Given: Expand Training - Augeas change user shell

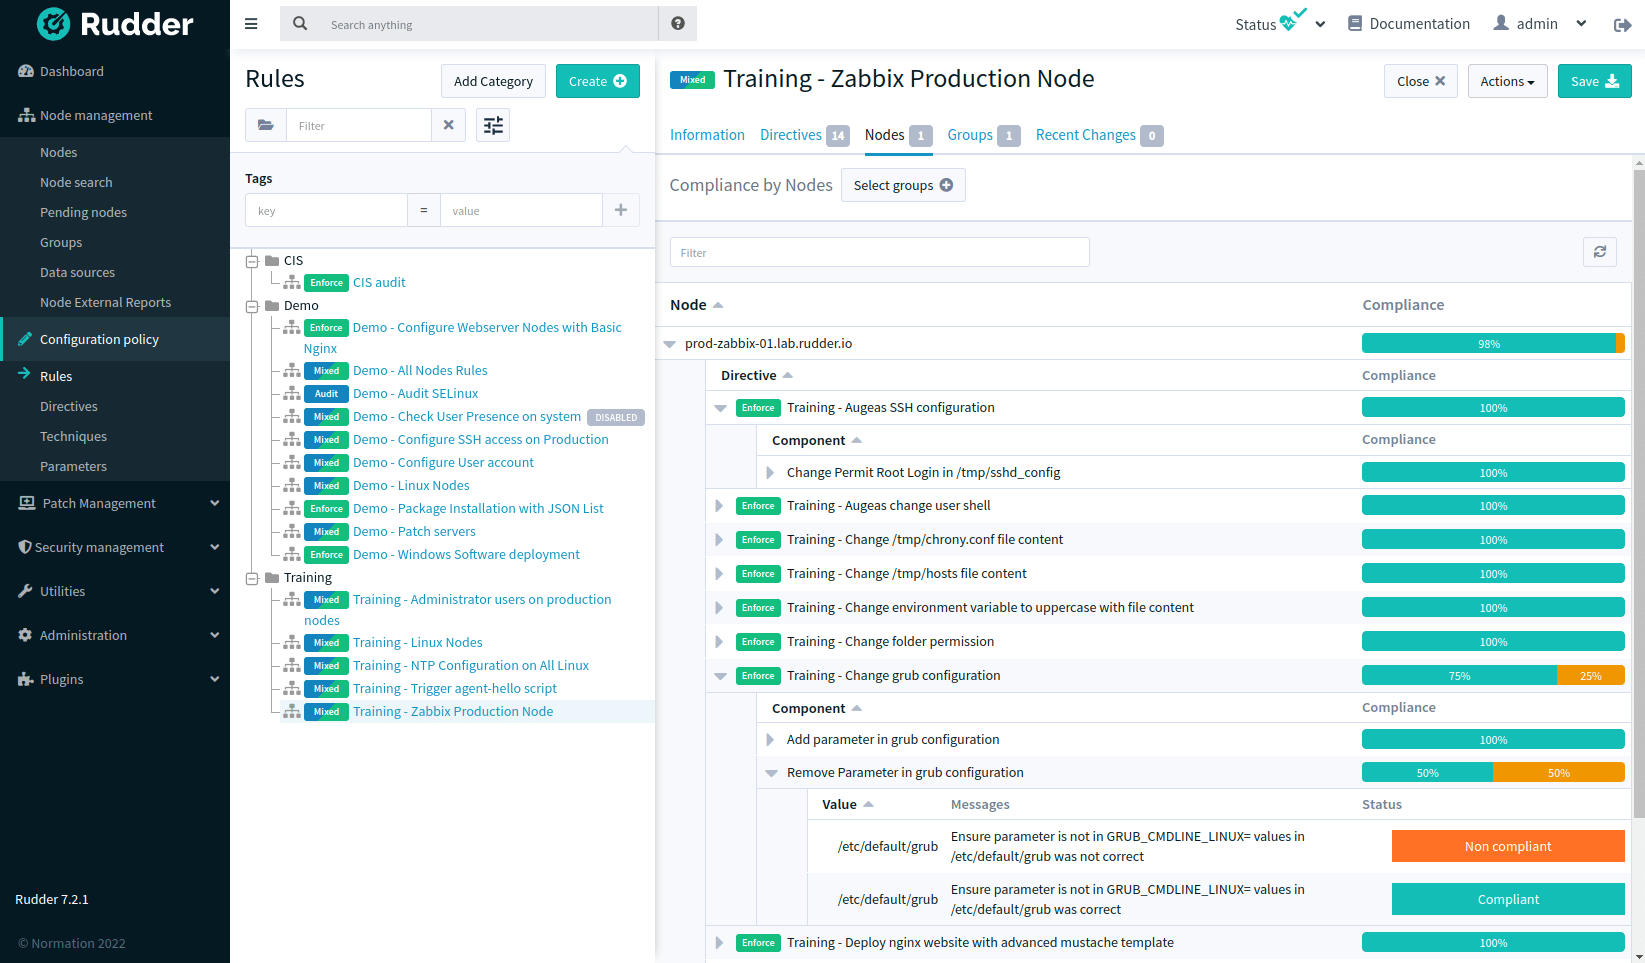Looking at the screenshot, I should click(x=719, y=506).
